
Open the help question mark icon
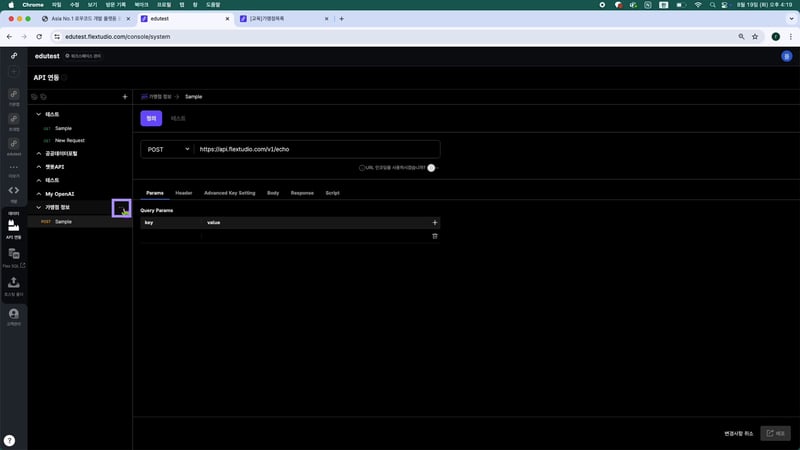(x=9, y=440)
